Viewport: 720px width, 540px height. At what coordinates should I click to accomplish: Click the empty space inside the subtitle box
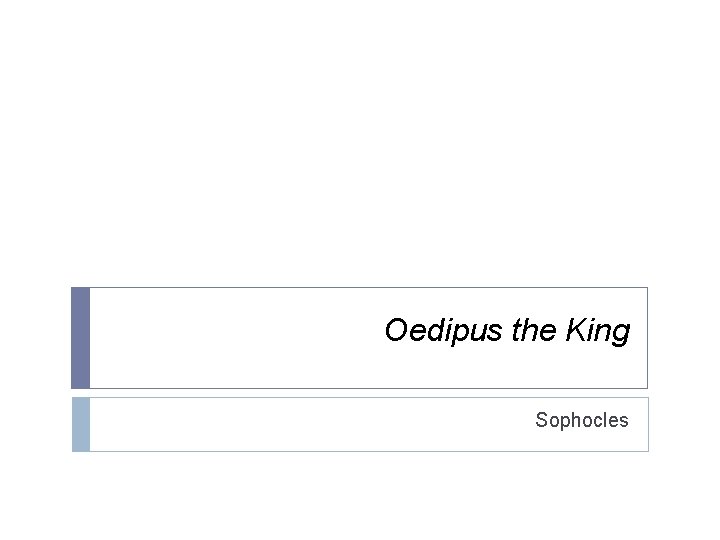pos(300,424)
